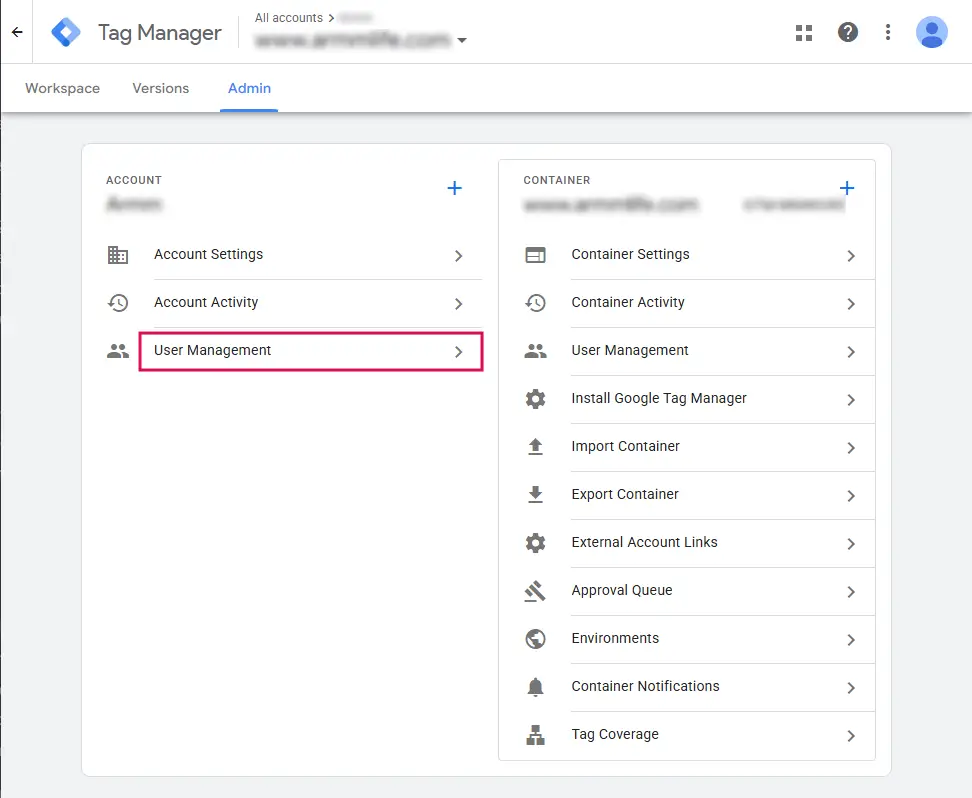Viewport: 972px width, 798px height.
Task: Click the Approval Queue chevron
Action: [x=851, y=592]
